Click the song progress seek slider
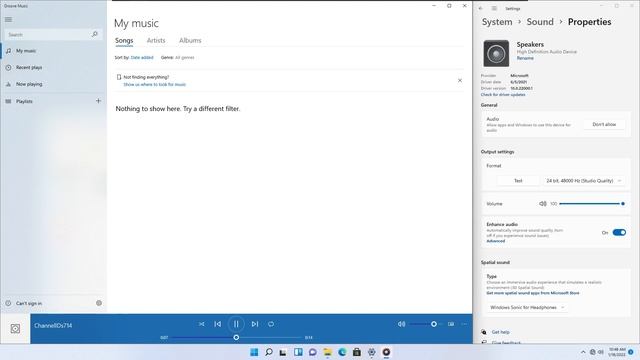The width and height of the screenshot is (640, 360). 236,338
